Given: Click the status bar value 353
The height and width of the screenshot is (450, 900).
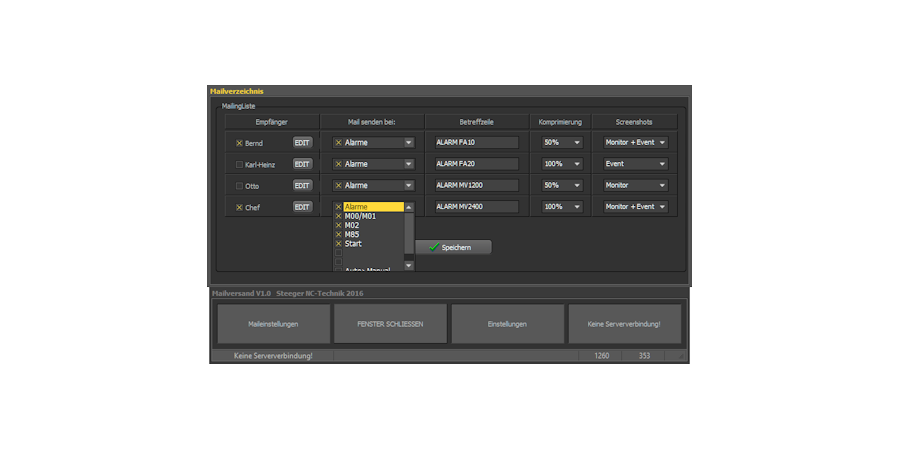Looking at the screenshot, I should click(x=644, y=356).
